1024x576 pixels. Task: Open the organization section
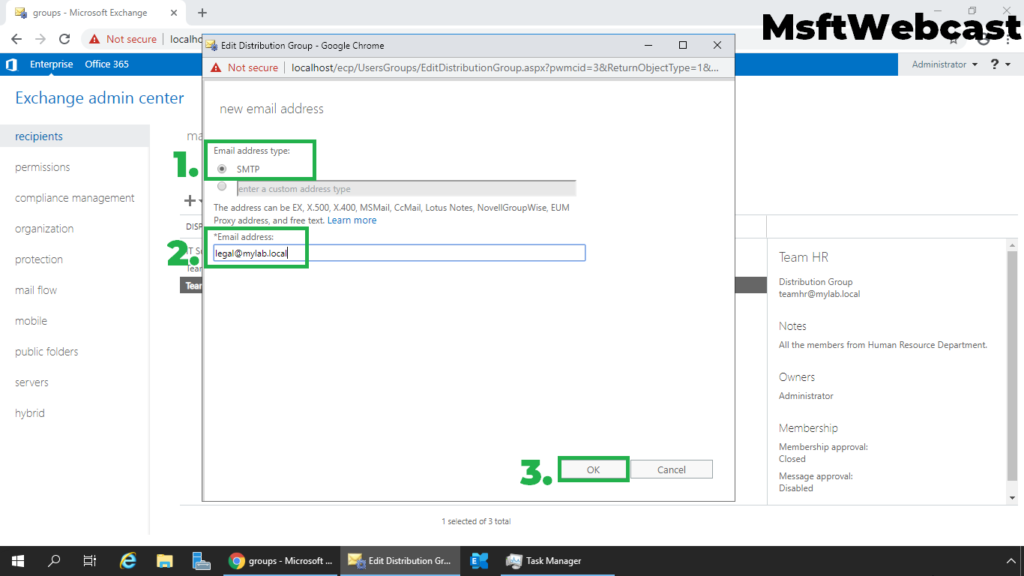[44, 229]
